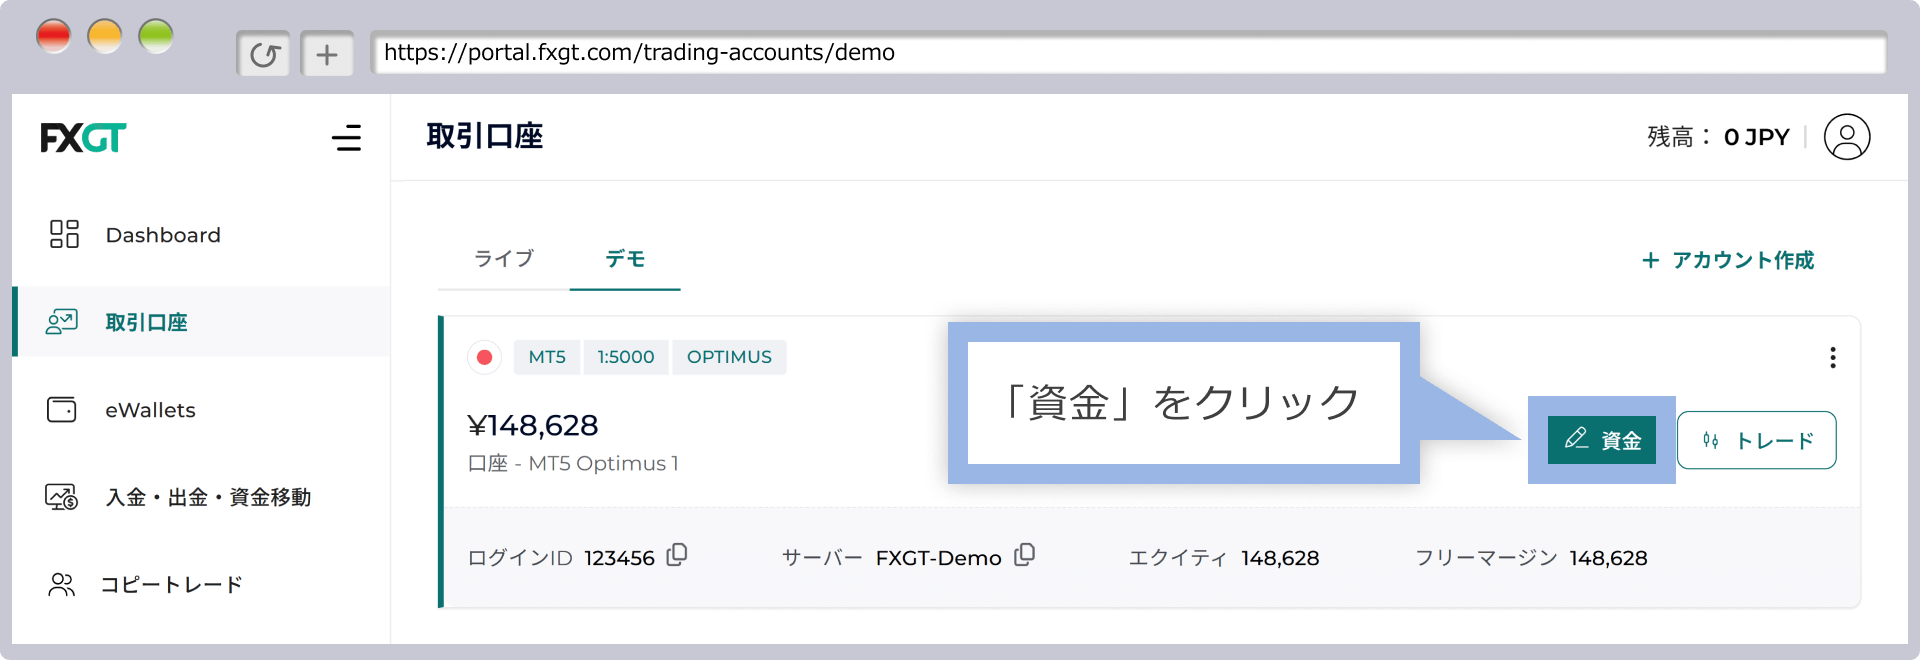Open a new browser tab with plus icon
Image resolution: width=1920 pixels, height=660 pixels.
[x=327, y=54]
